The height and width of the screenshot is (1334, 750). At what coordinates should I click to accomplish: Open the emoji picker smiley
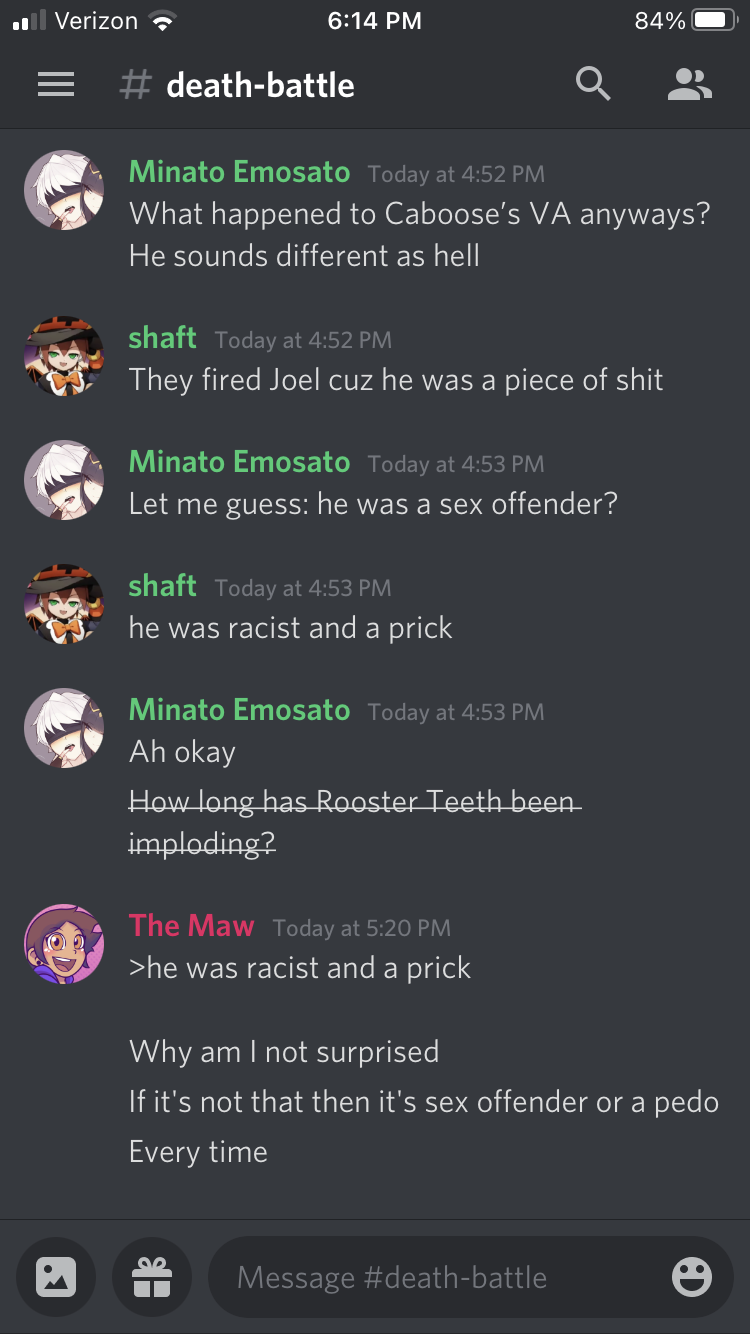691,1277
